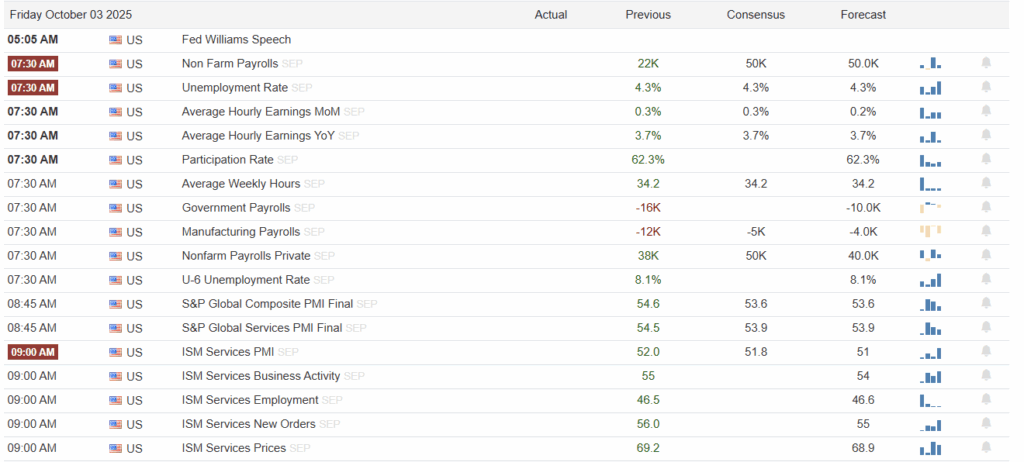The height and width of the screenshot is (462, 1024).
Task: Open the mini chart for Average Weekly Hours
Action: [930, 183]
